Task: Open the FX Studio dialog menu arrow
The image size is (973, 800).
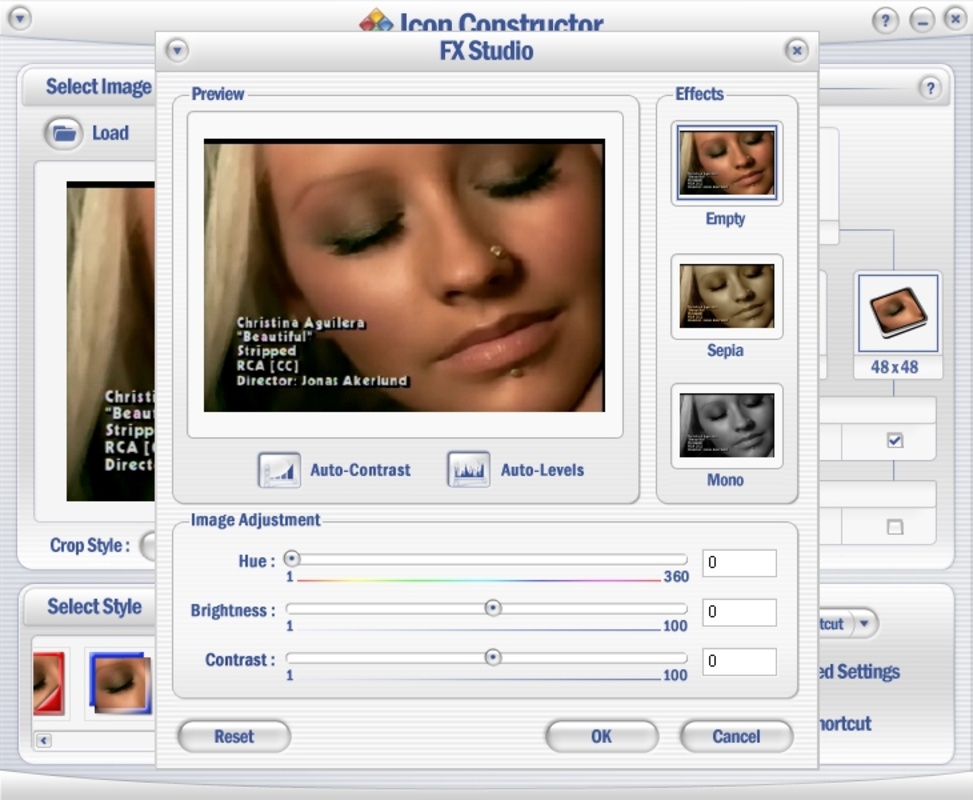Action: tap(177, 50)
